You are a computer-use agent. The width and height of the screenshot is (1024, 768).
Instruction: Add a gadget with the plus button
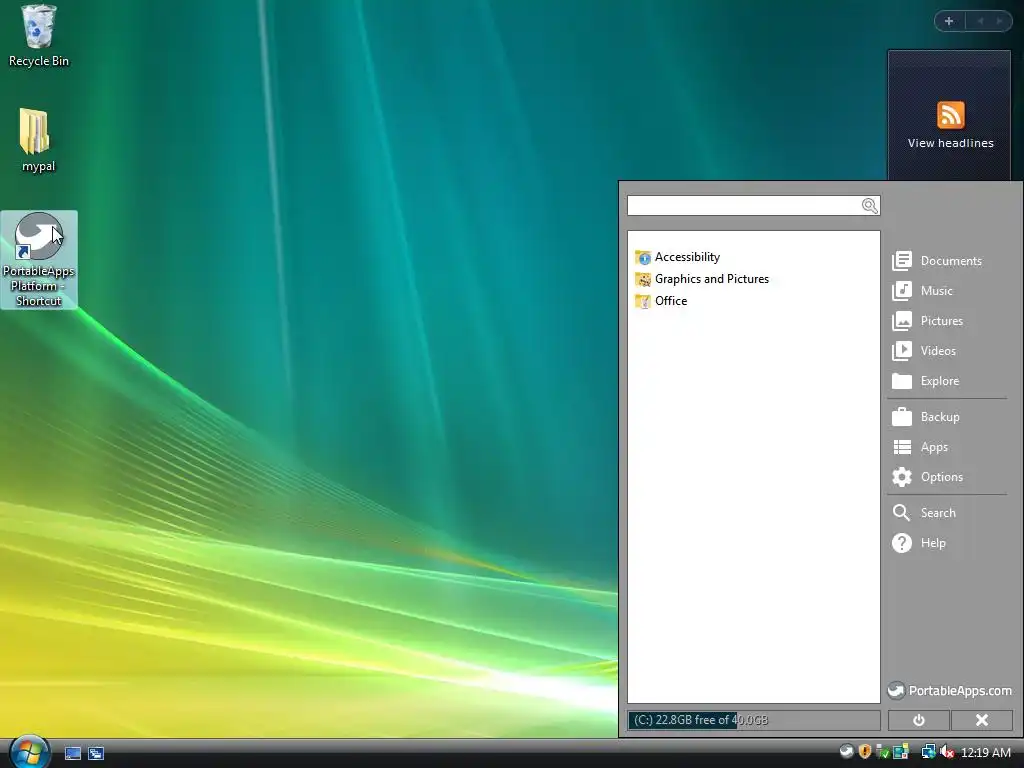tap(949, 21)
